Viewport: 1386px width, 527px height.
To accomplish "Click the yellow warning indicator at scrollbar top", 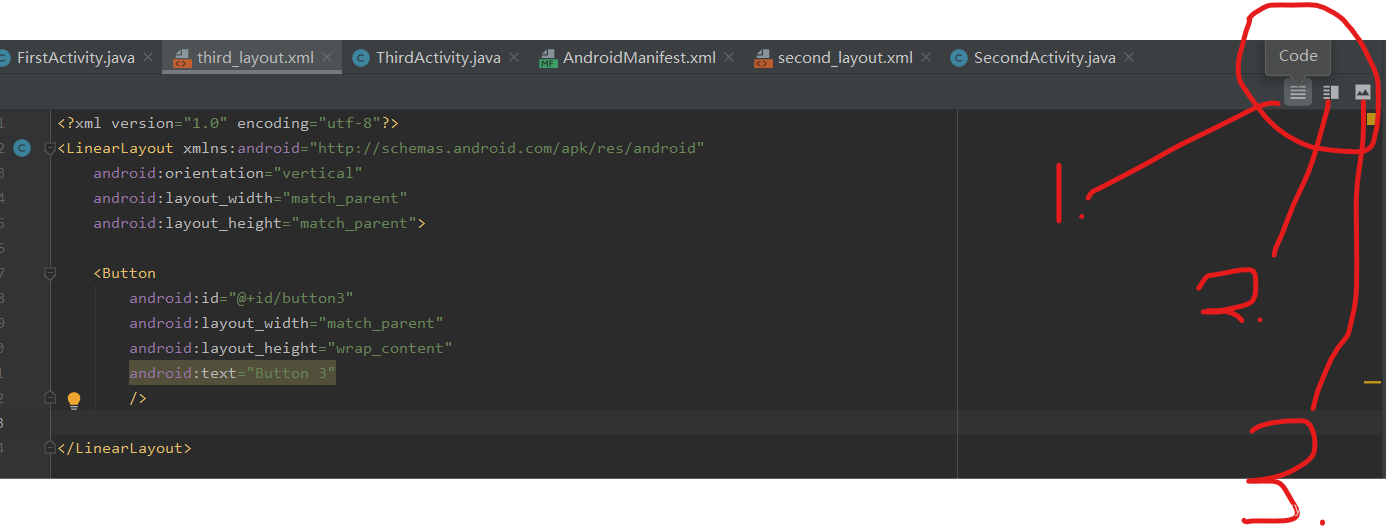I will click(x=1371, y=118).
